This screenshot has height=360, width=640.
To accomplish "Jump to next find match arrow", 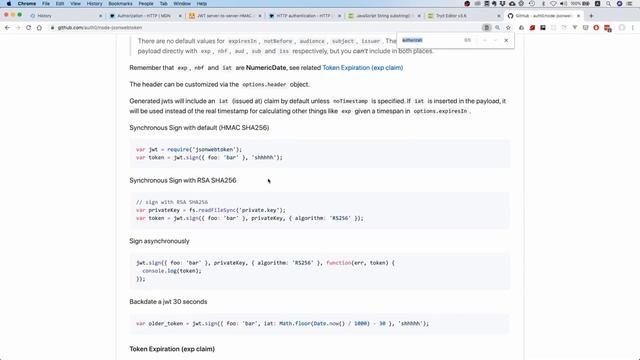I will point(495,40).
